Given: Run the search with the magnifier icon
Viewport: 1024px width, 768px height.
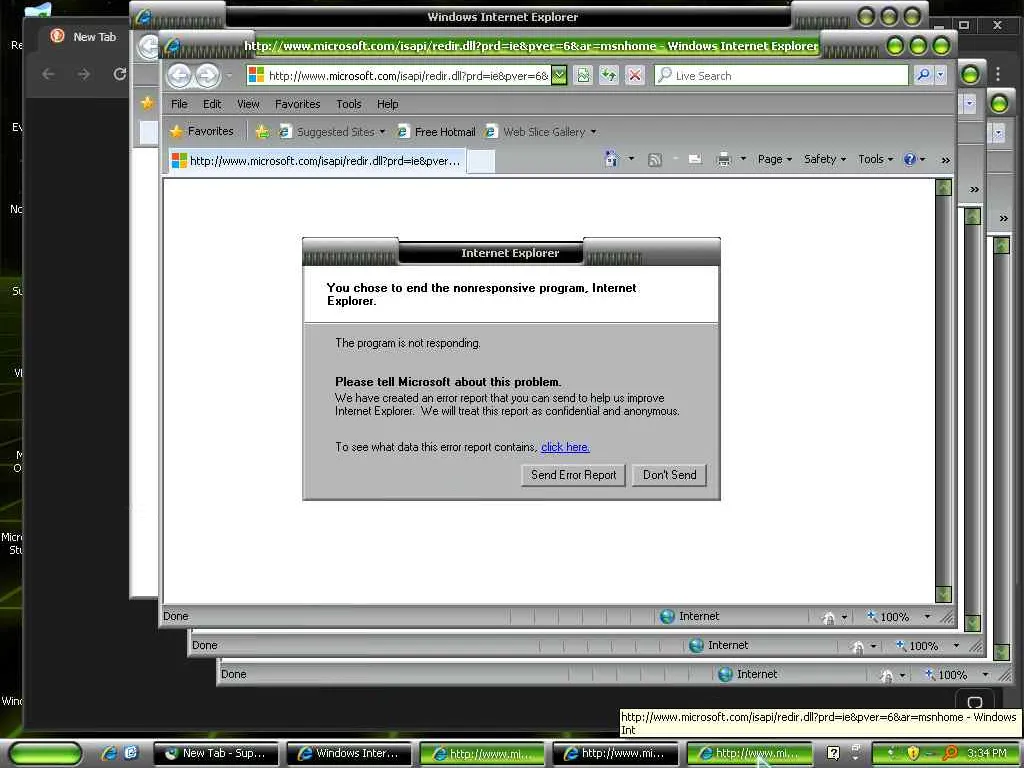Looking at the screenshot, I should pos(923,76).
